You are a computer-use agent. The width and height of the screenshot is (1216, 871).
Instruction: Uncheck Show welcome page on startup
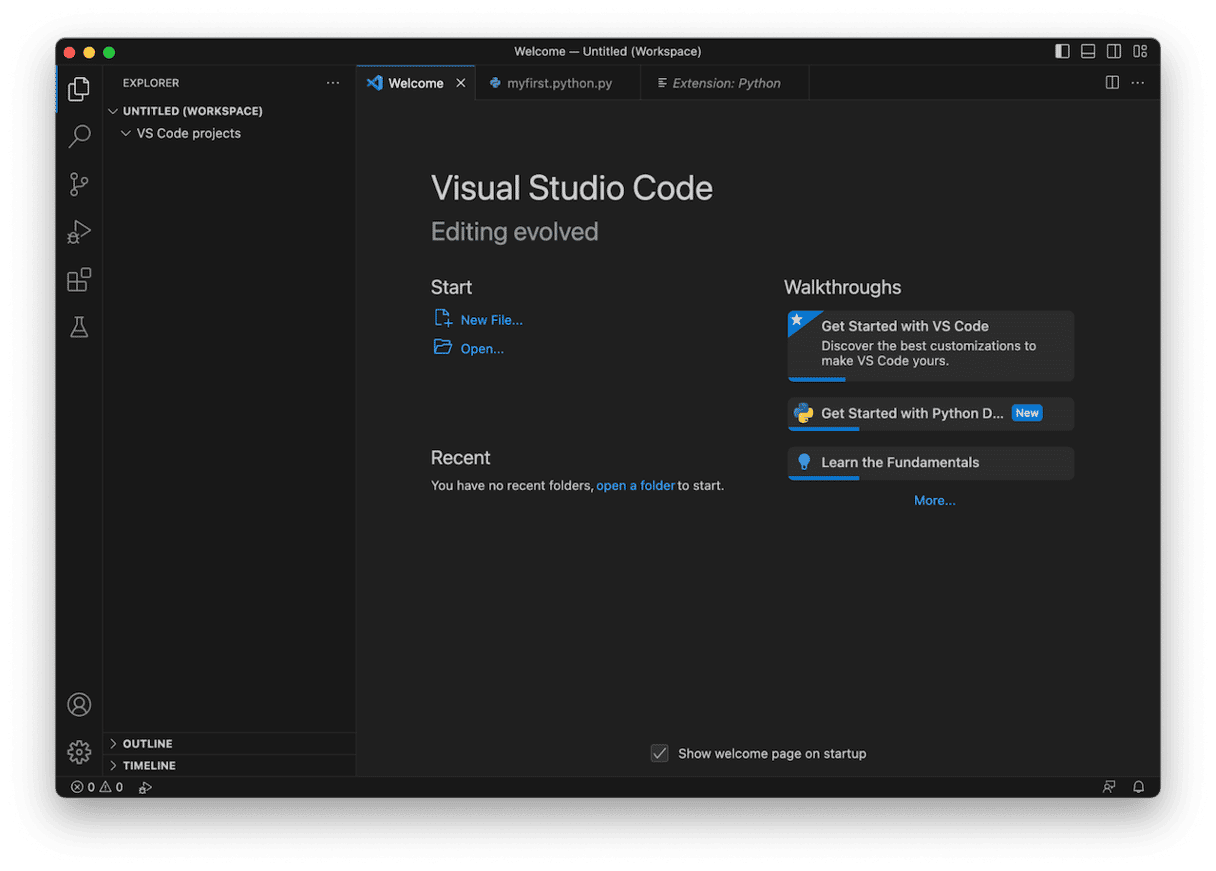coord(659,754)
